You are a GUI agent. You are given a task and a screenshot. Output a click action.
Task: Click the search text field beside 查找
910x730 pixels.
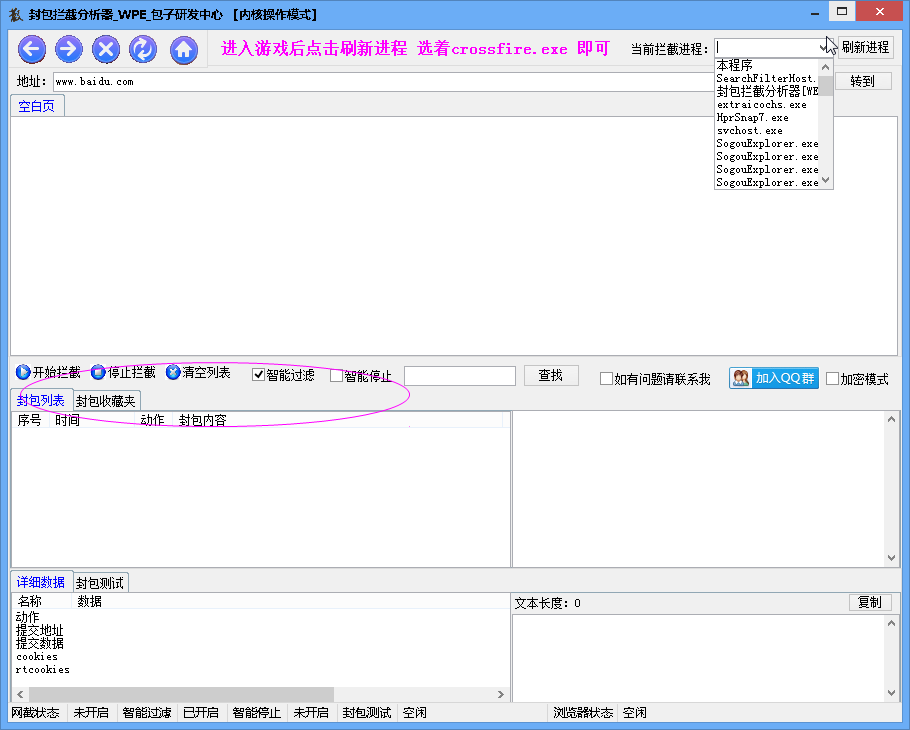[x=460, y=376]
